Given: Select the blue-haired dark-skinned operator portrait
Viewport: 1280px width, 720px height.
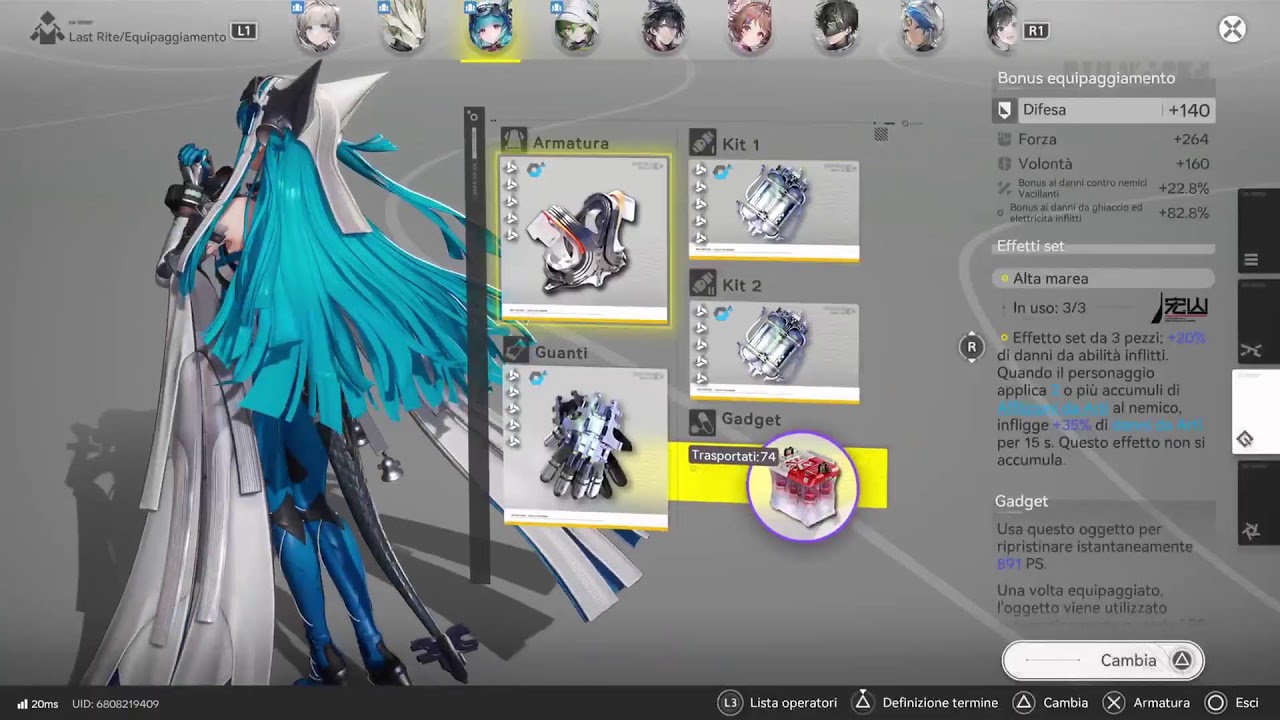Looking at the screenshot, I should pos(922,27).
